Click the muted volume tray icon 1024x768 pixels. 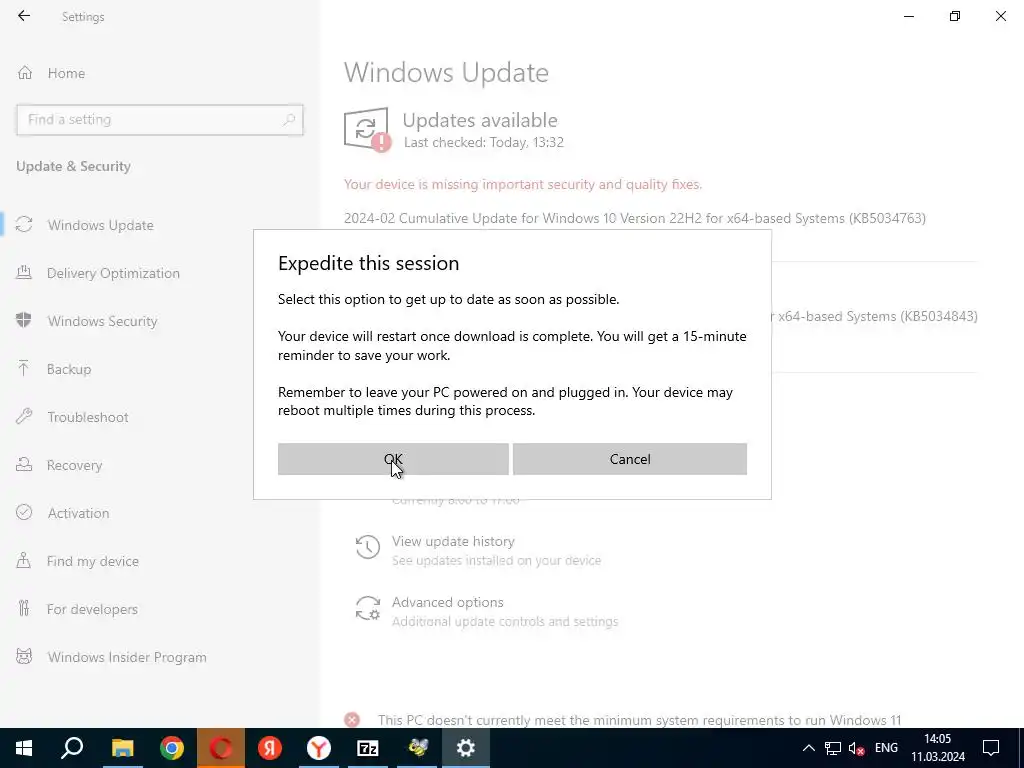(x=856, y=748)
